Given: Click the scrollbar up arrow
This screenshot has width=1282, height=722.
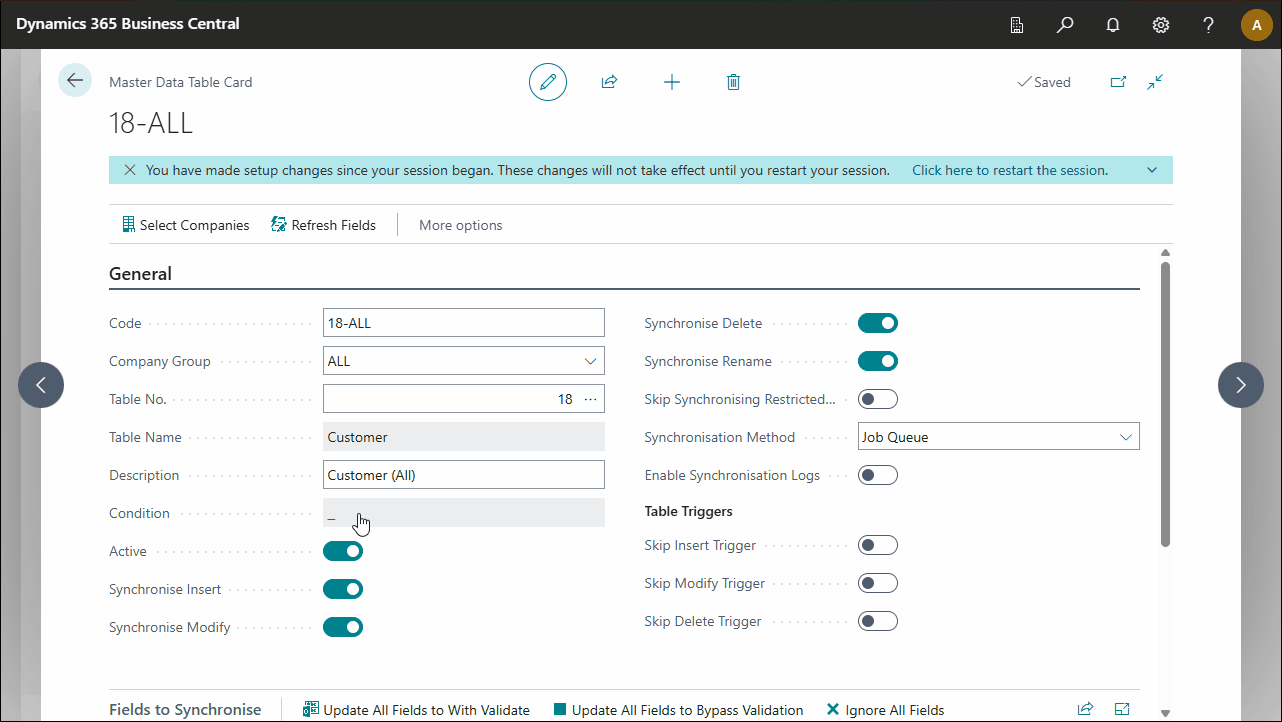Looking at the screenshot, I should 1165,253.
